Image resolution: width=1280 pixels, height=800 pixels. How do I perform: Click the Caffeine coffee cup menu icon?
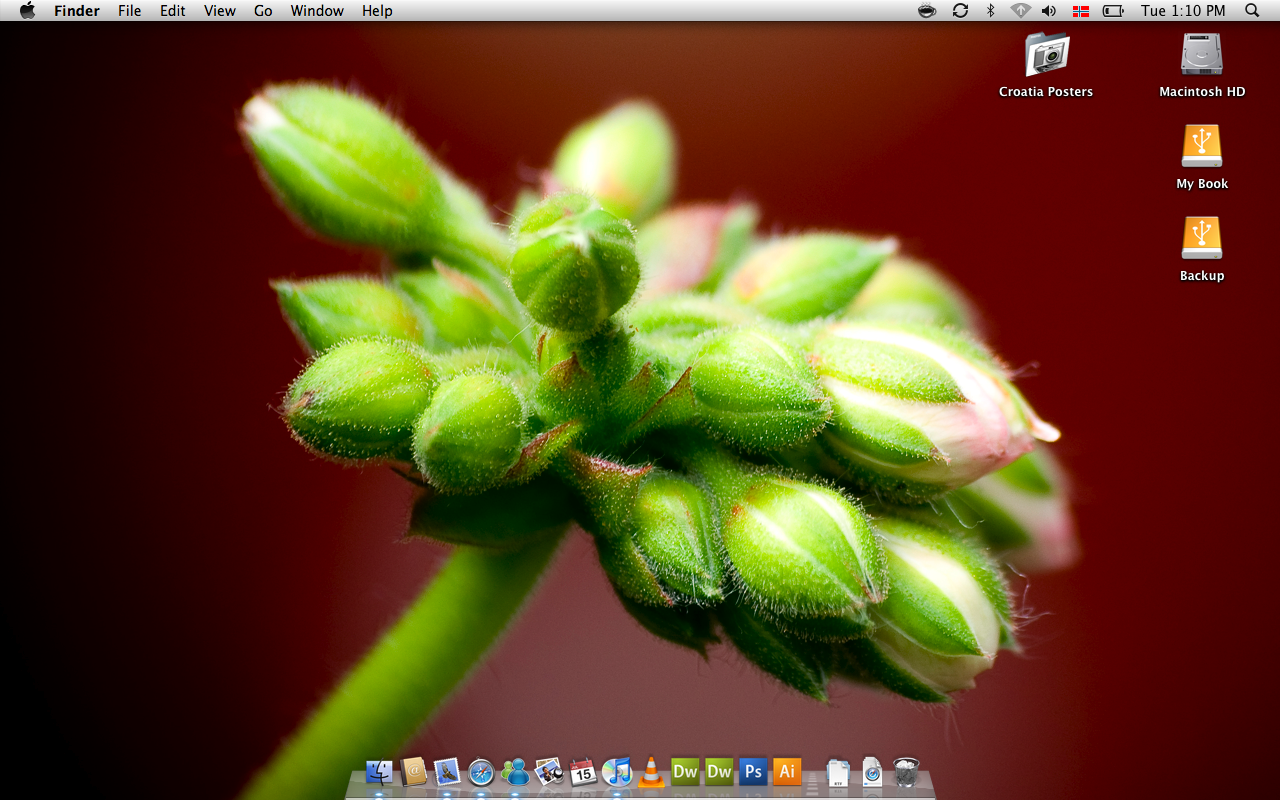point(927,11)
